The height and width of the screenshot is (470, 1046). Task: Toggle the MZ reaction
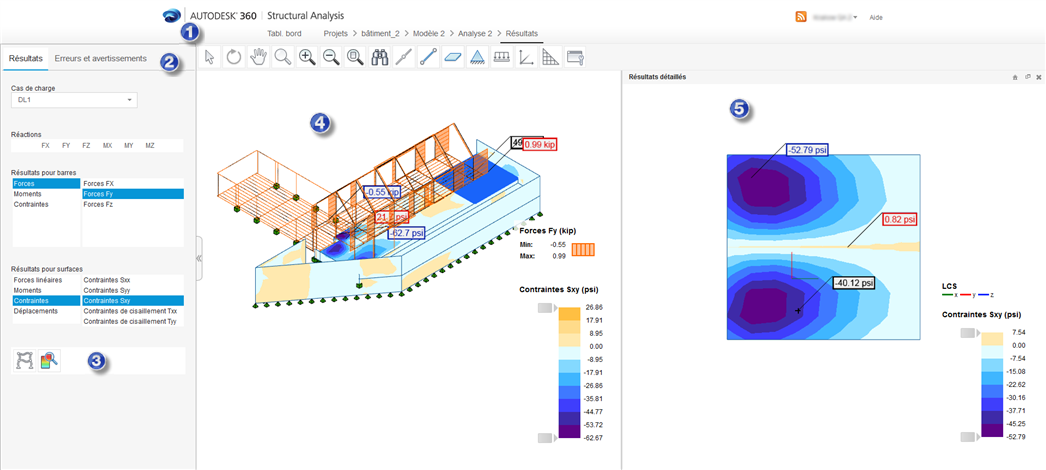pos(149,145)
